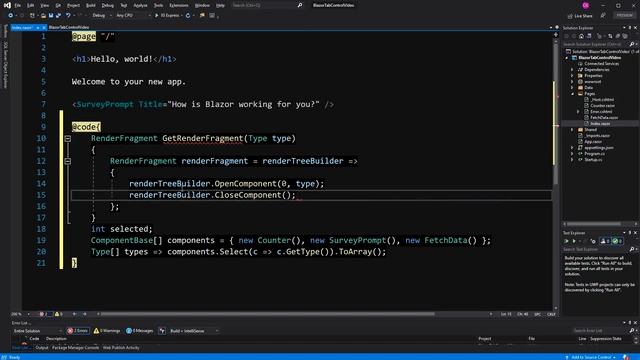This screenshot has height=360, width=640.
Task: Click the send feedback icon near Live Share
Action: 603,16
